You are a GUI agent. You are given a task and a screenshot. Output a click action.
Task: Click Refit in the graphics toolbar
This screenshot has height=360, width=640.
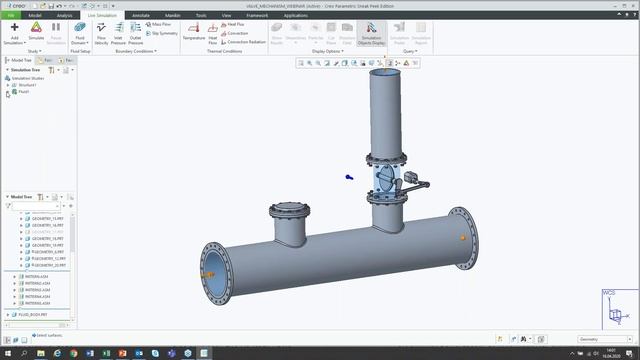tap(301, 63)
